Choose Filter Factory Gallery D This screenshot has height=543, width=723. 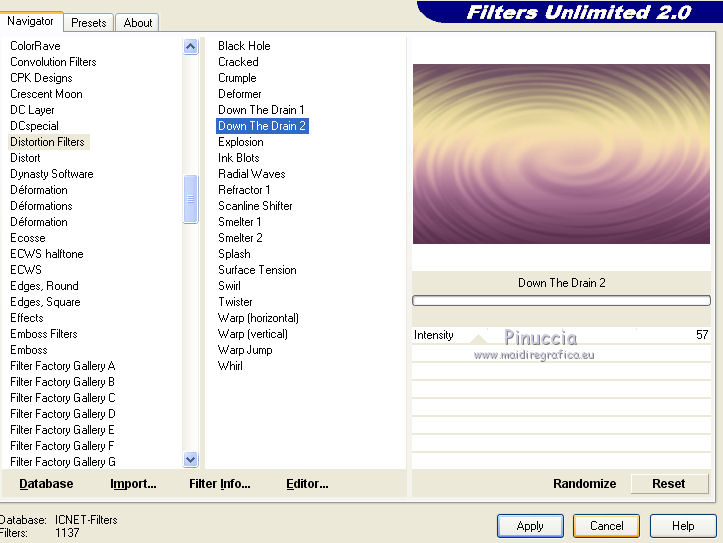pos(63,414)
